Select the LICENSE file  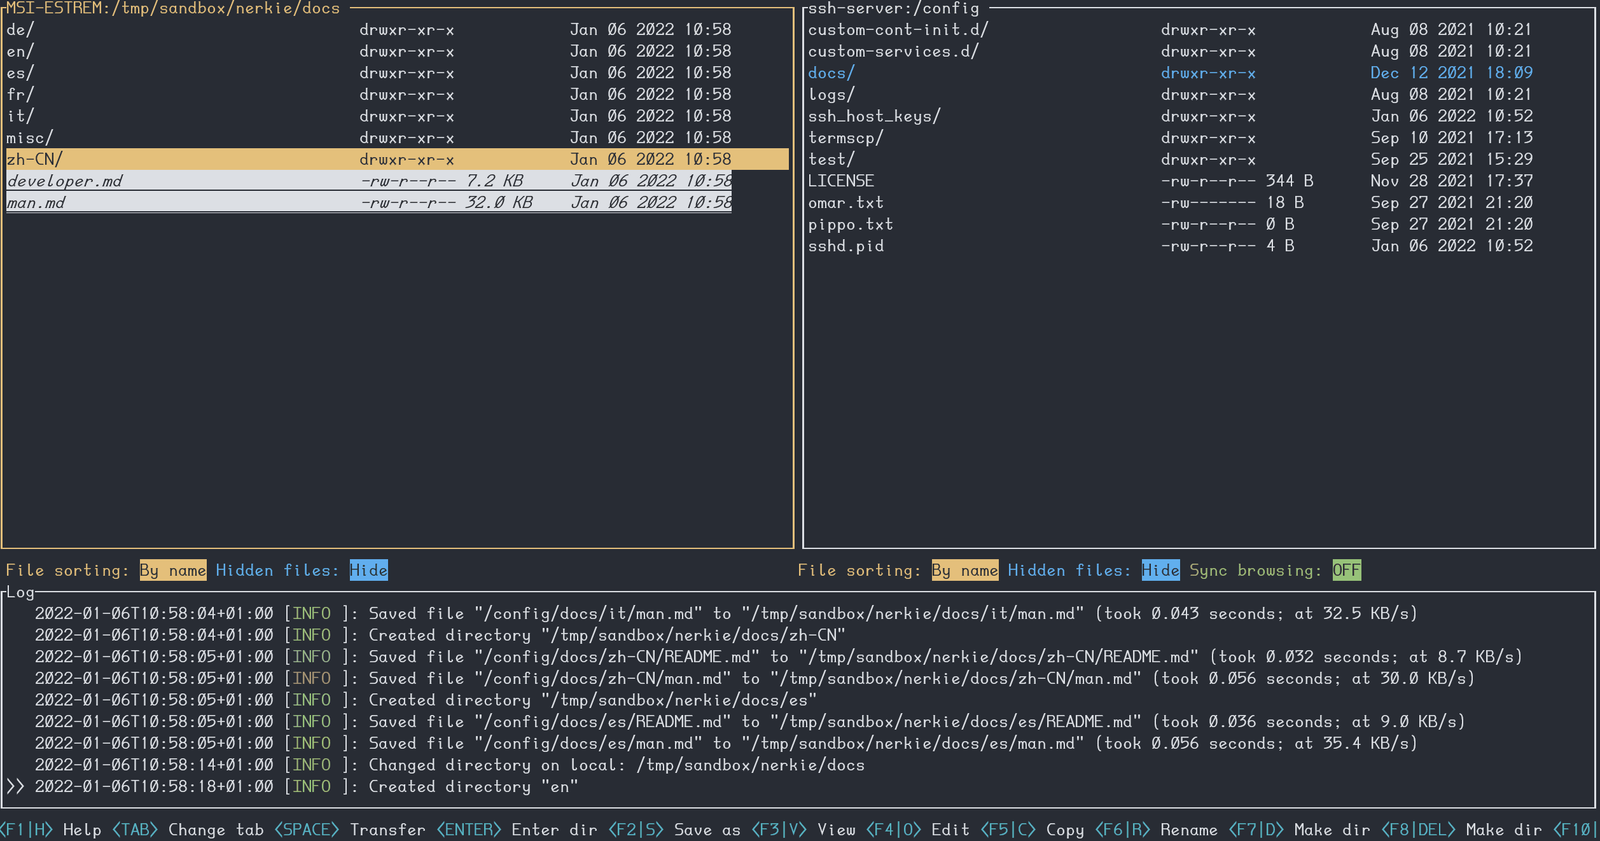(1198, 181)
